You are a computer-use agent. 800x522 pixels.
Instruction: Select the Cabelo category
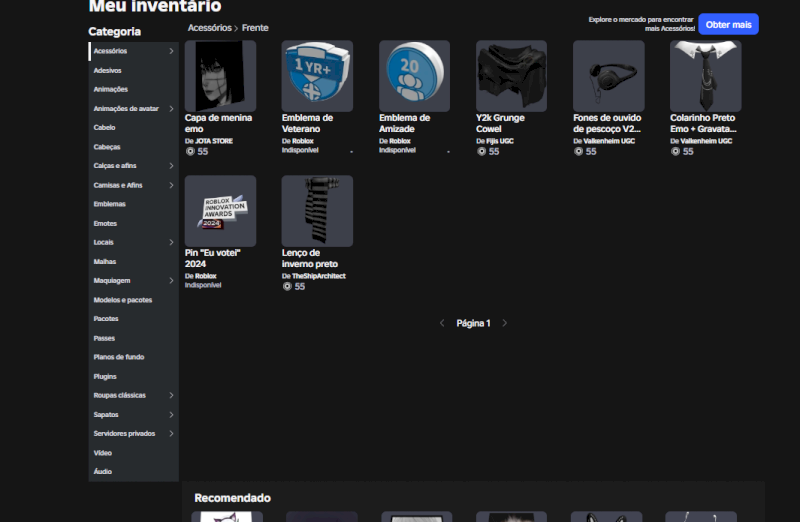tap(134, 128)
